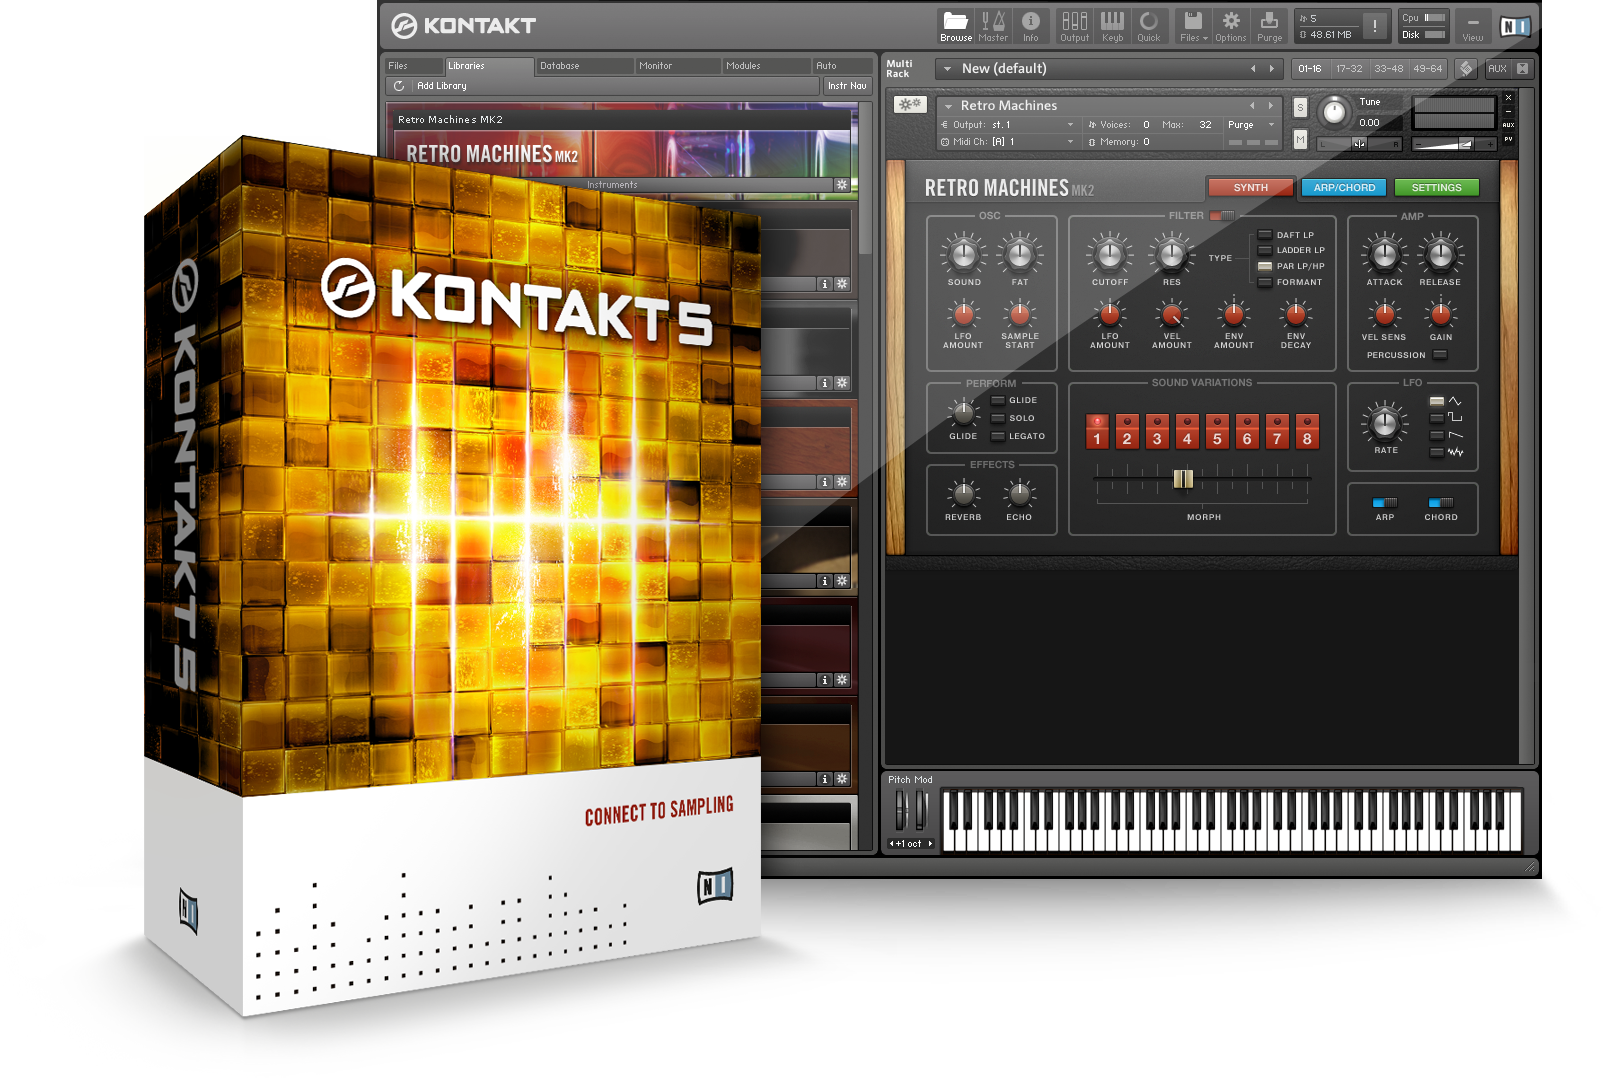Click the NI logo in Kontakt header
The width and height of the screenshot is (1603, 1078).
(x=1515, y=27)
